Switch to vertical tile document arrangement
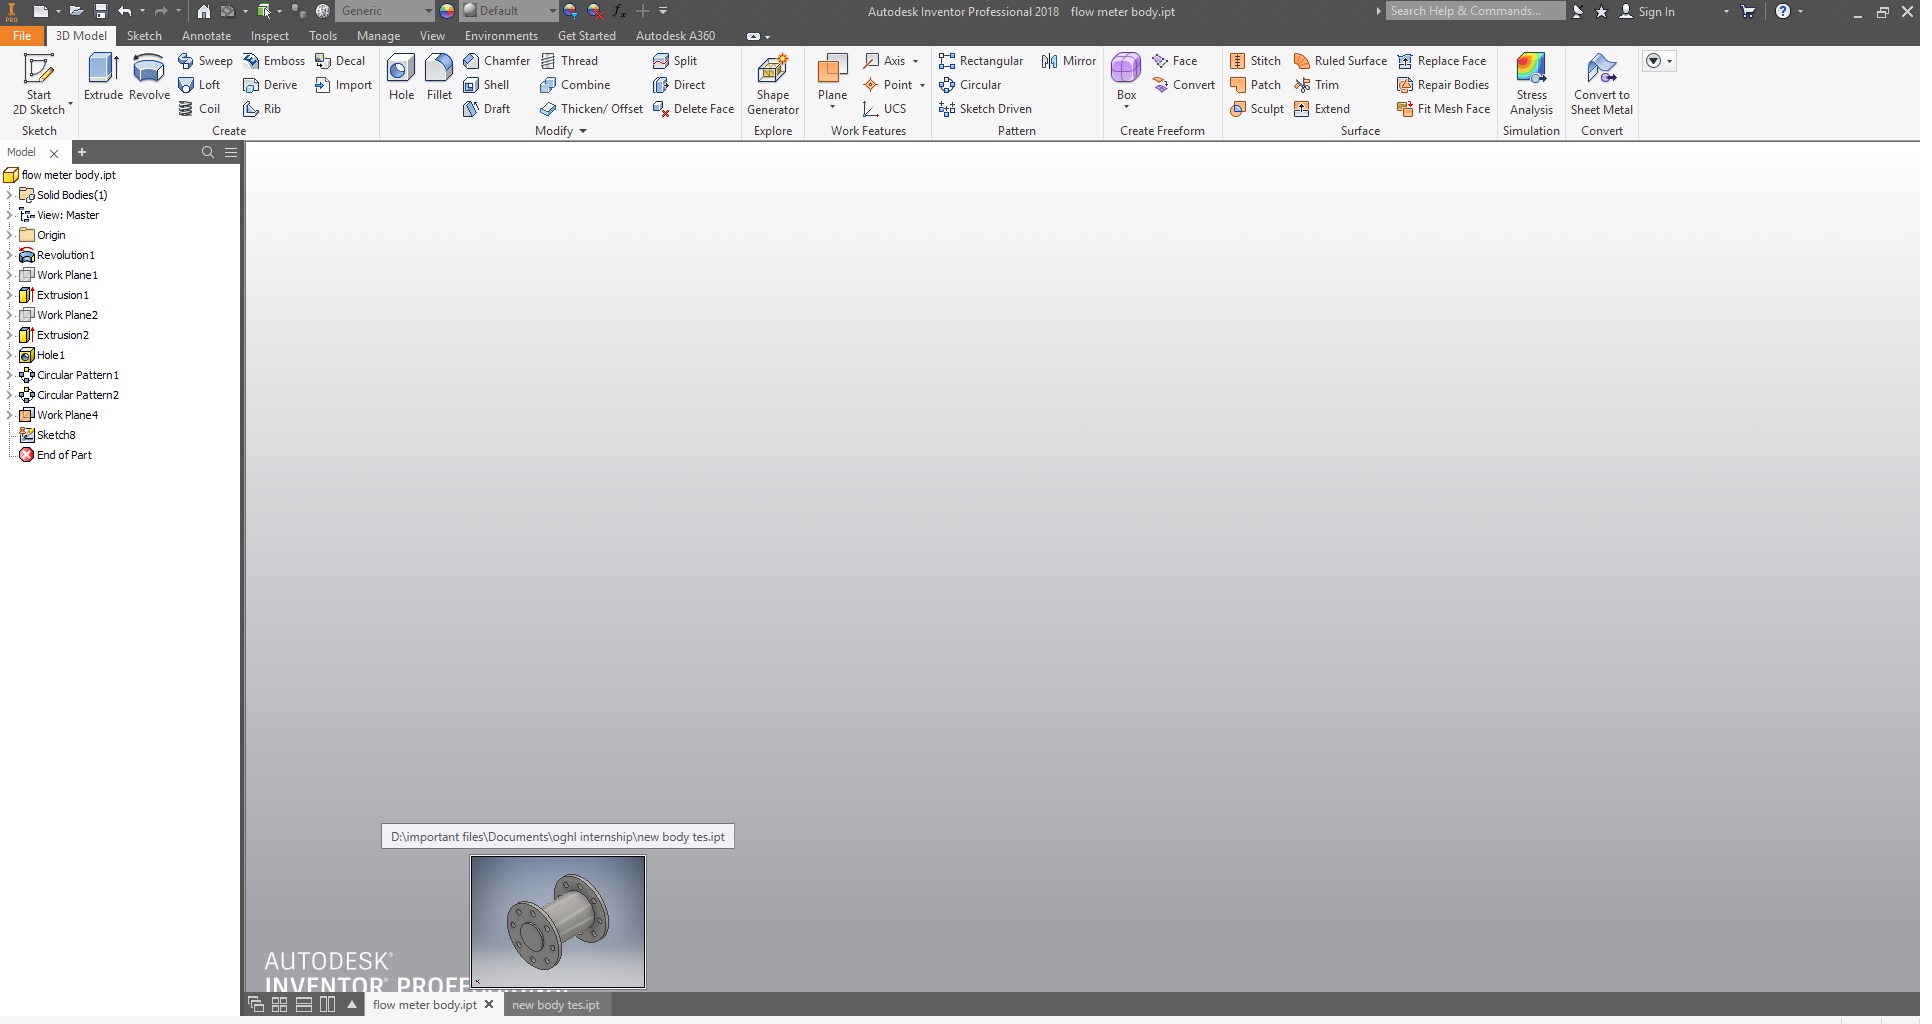 tap(328, 1005)
